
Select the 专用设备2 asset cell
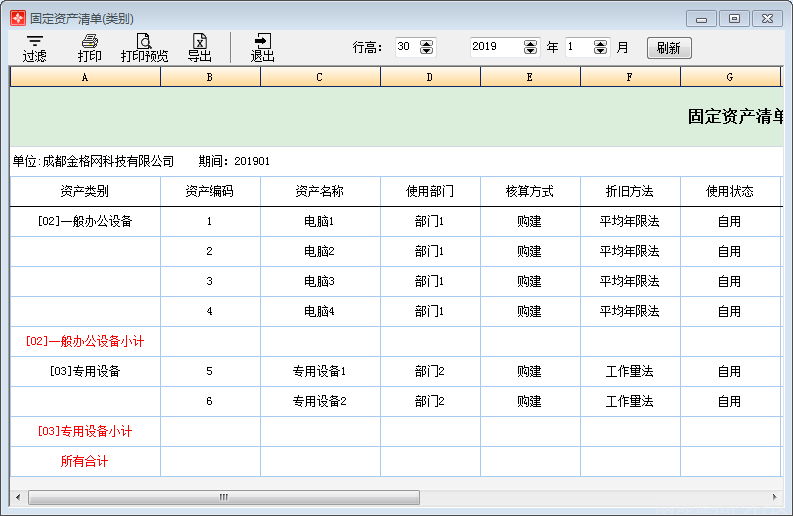point(320,402)
